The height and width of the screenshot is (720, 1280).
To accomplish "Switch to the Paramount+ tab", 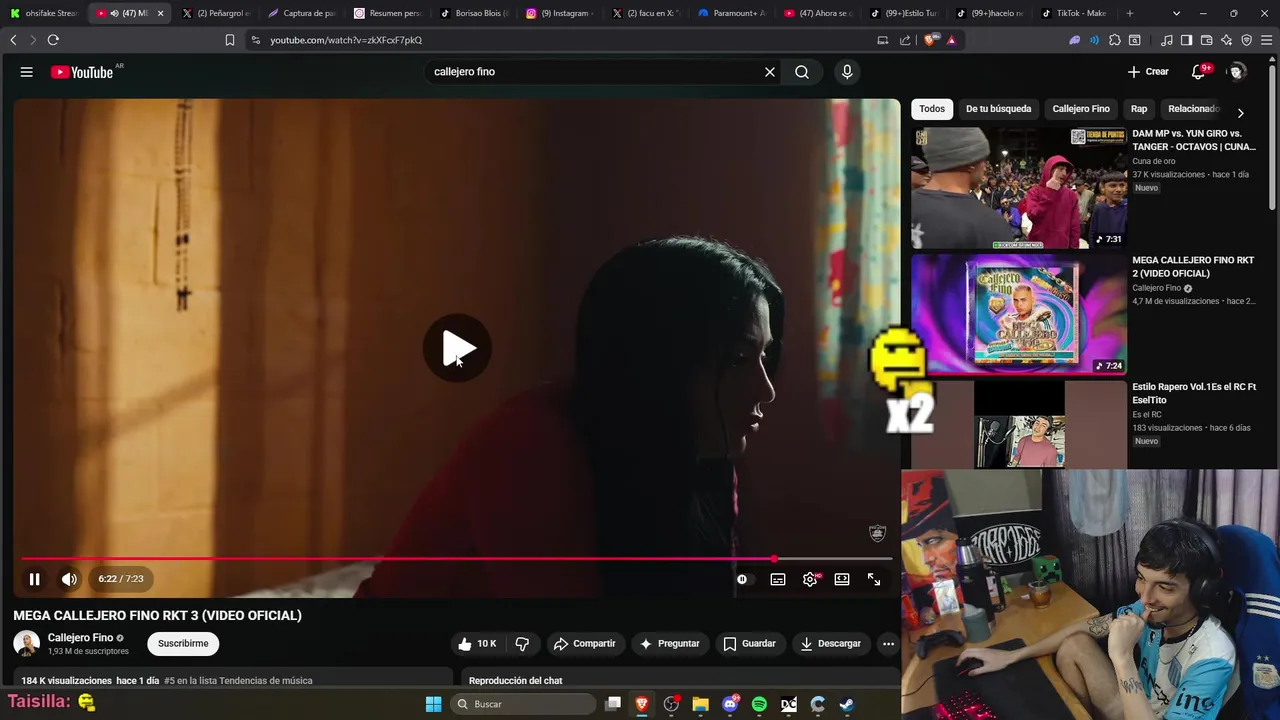I will 732,13.
